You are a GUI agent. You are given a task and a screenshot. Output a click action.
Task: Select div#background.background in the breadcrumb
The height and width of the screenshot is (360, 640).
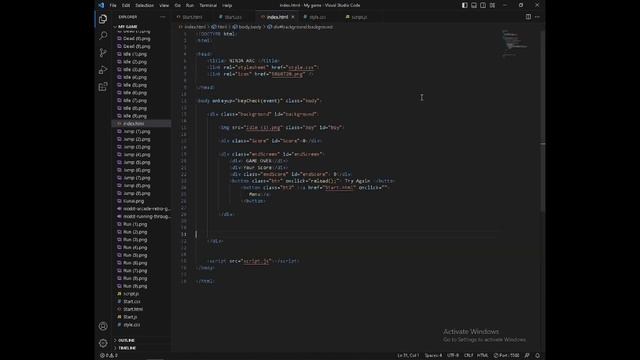click(x=300, y=27)
